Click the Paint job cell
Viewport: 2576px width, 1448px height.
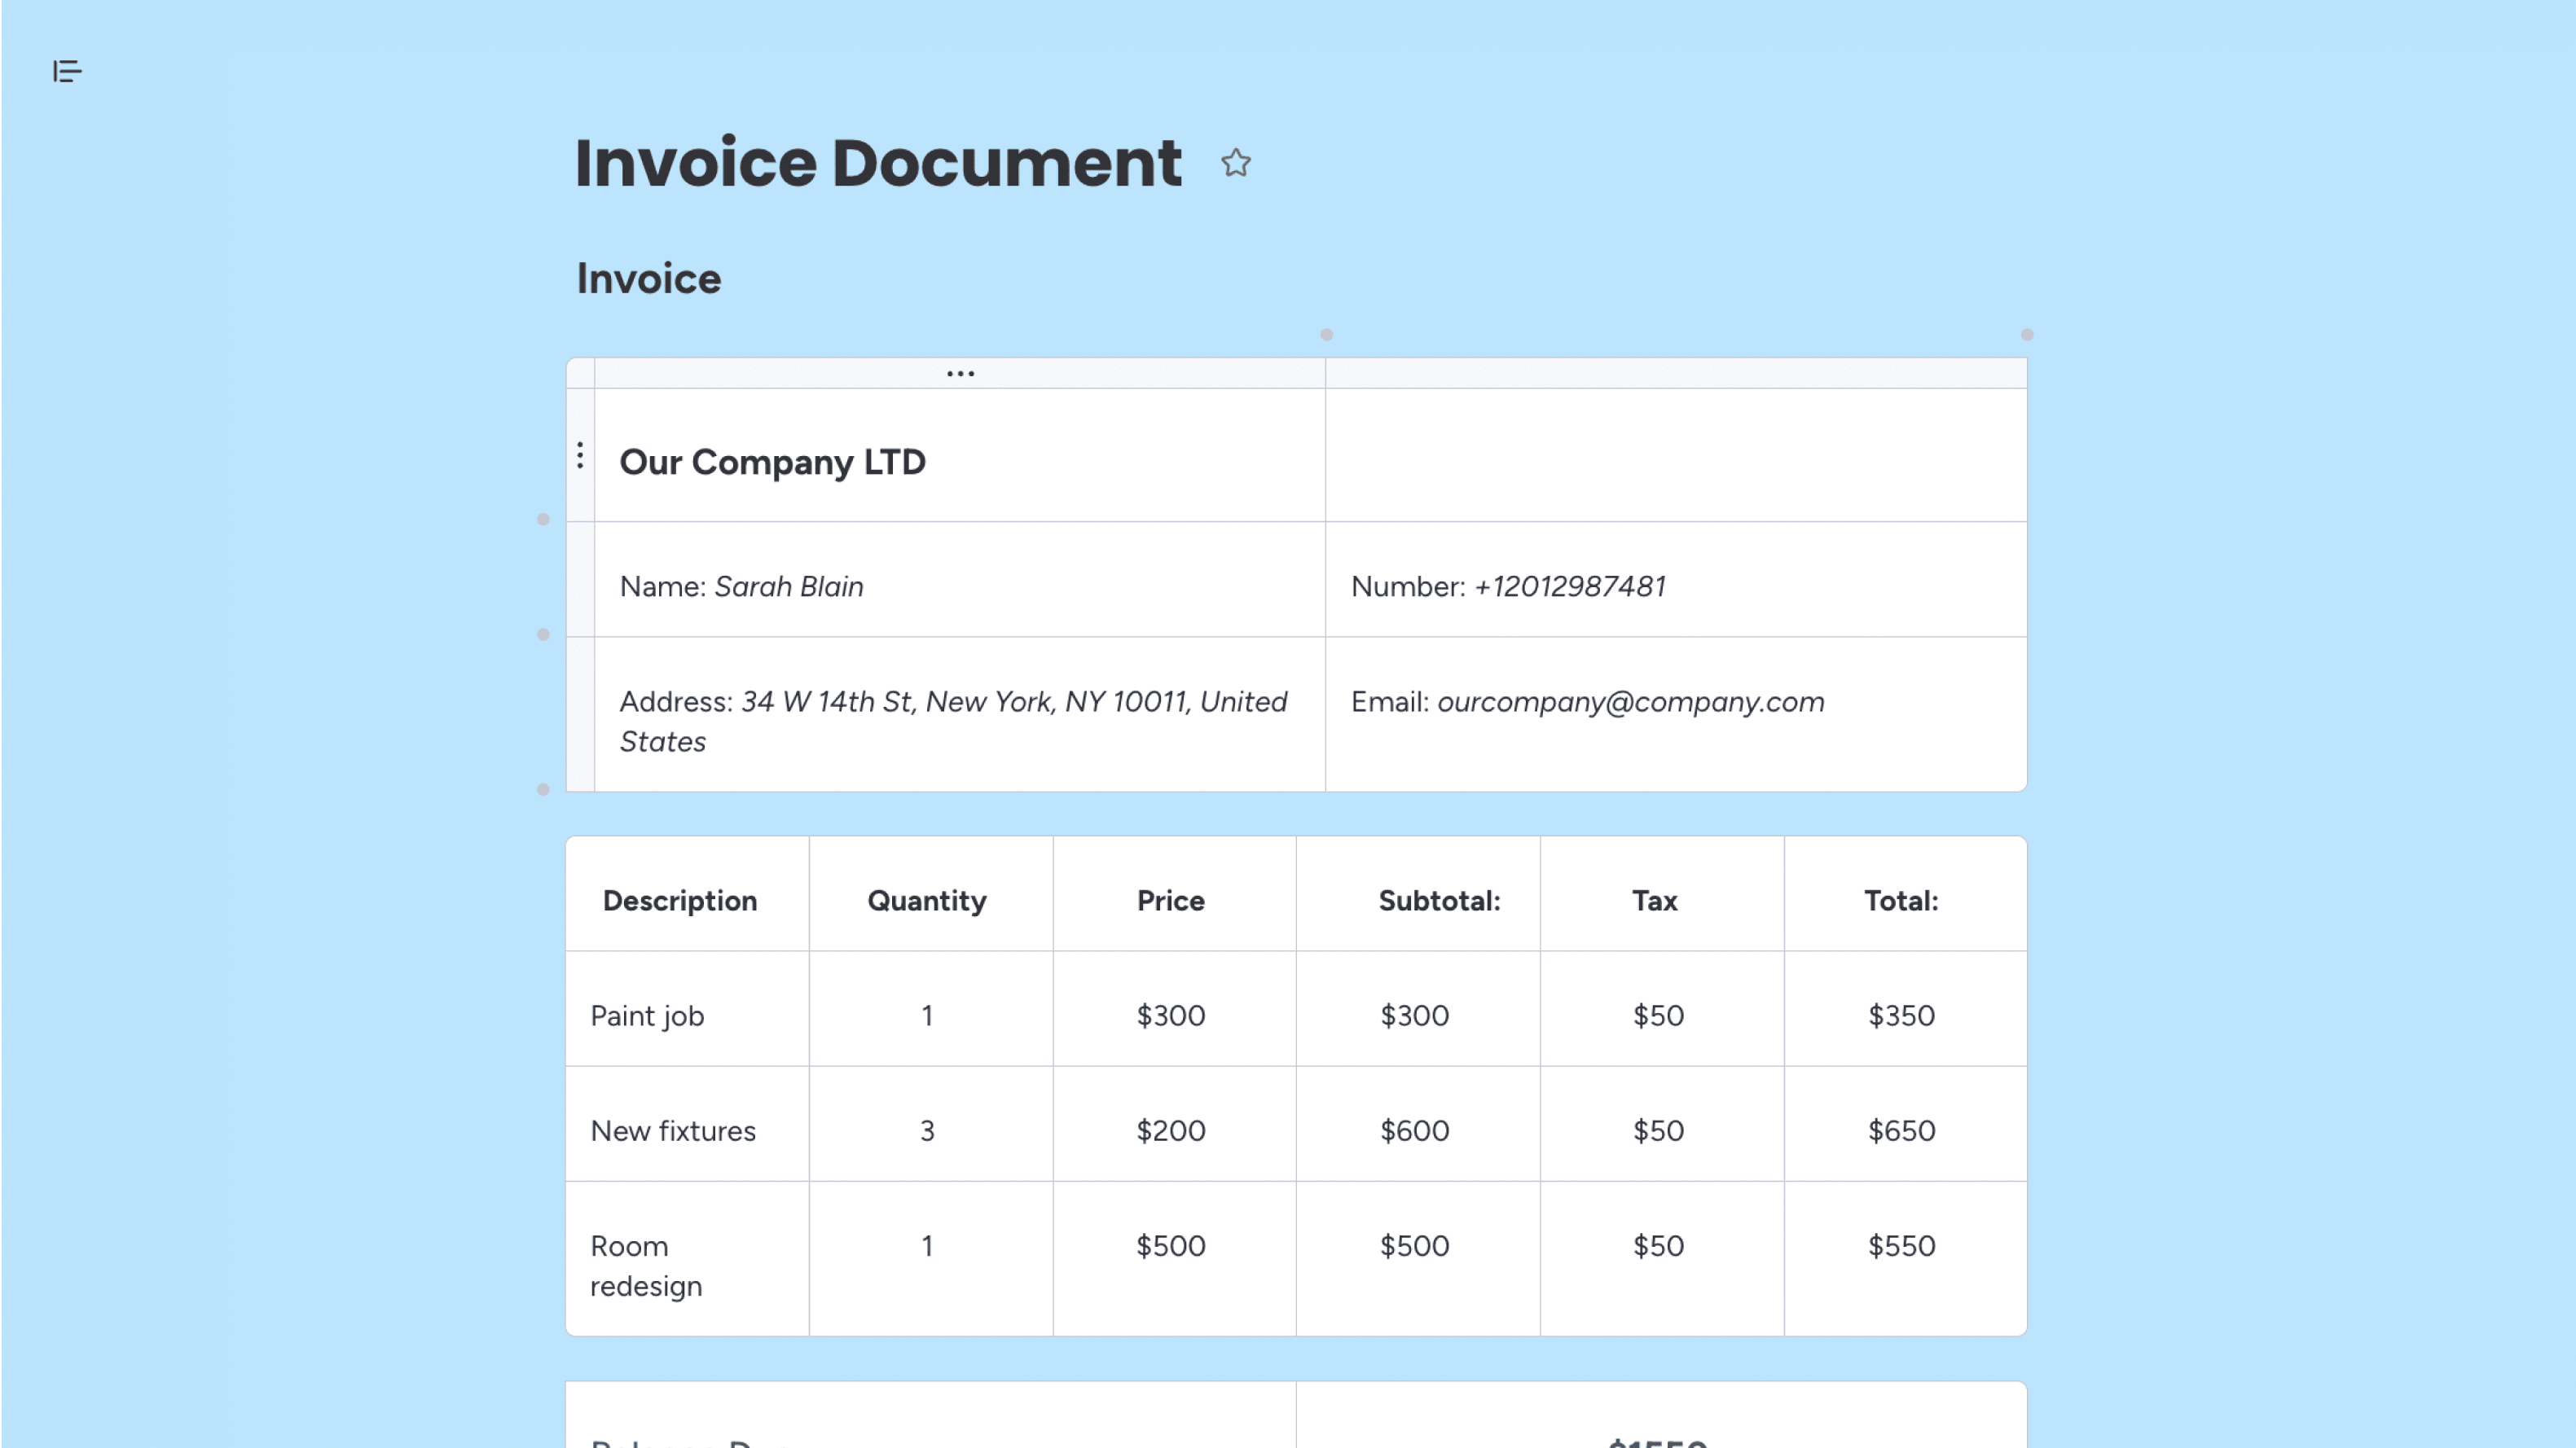[647, 1015]
